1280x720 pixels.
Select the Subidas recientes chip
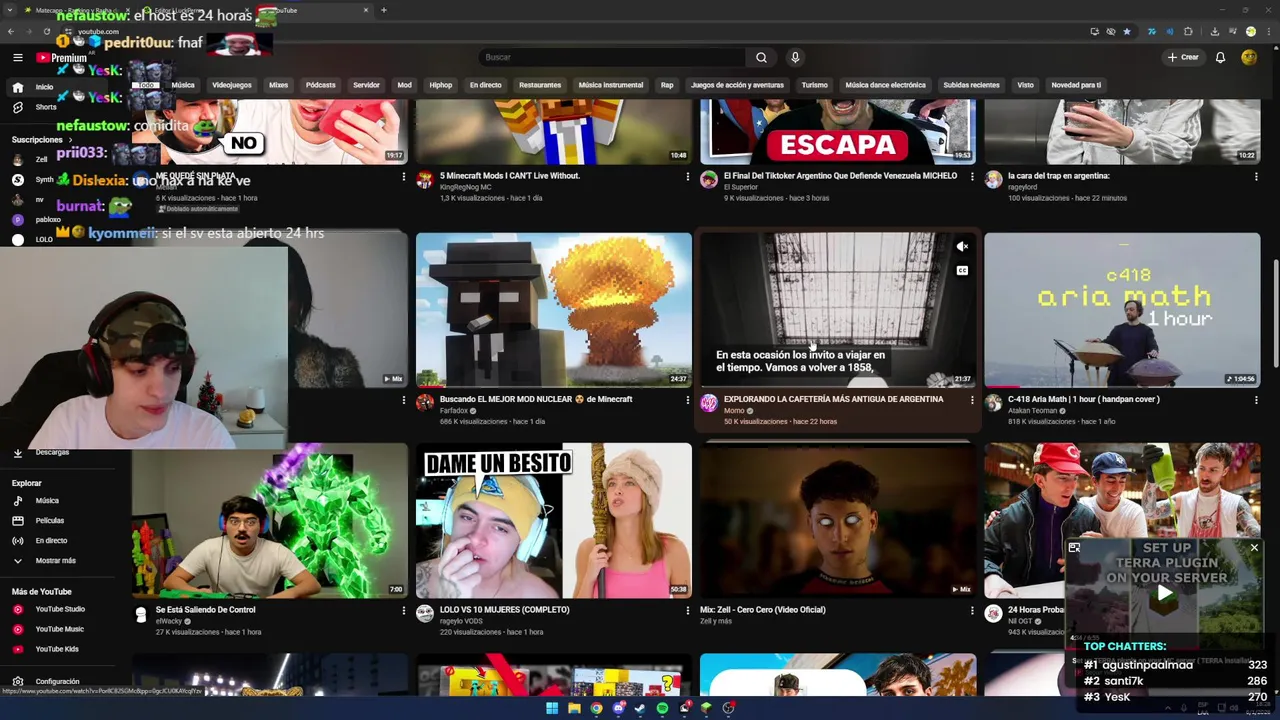tap(971, 85)
